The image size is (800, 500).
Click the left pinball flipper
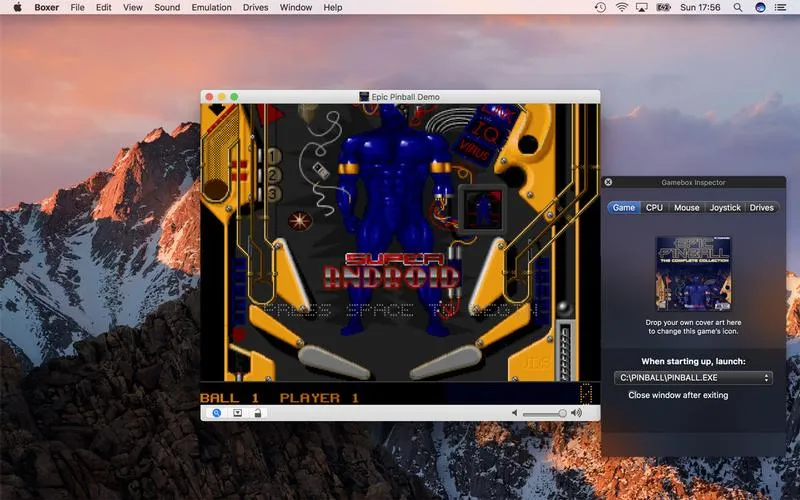point(334,362)
